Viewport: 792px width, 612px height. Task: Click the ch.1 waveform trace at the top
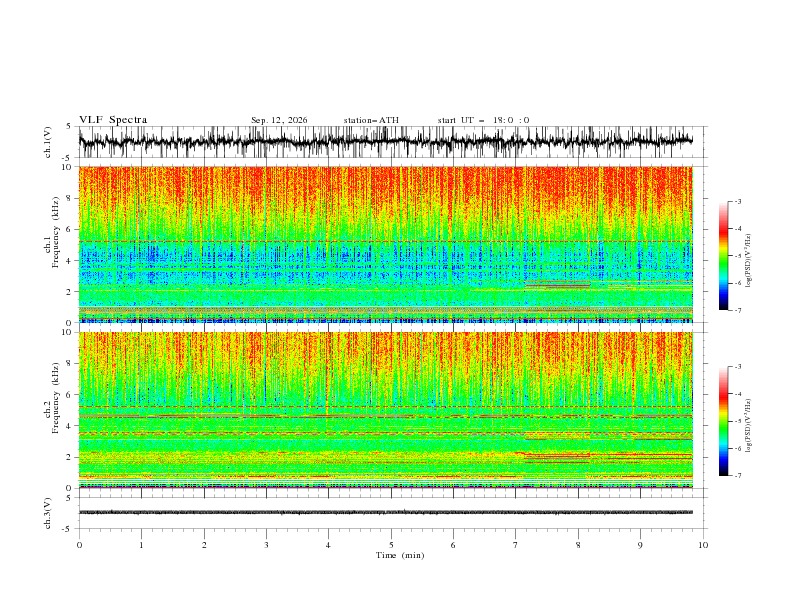[385, 141]
